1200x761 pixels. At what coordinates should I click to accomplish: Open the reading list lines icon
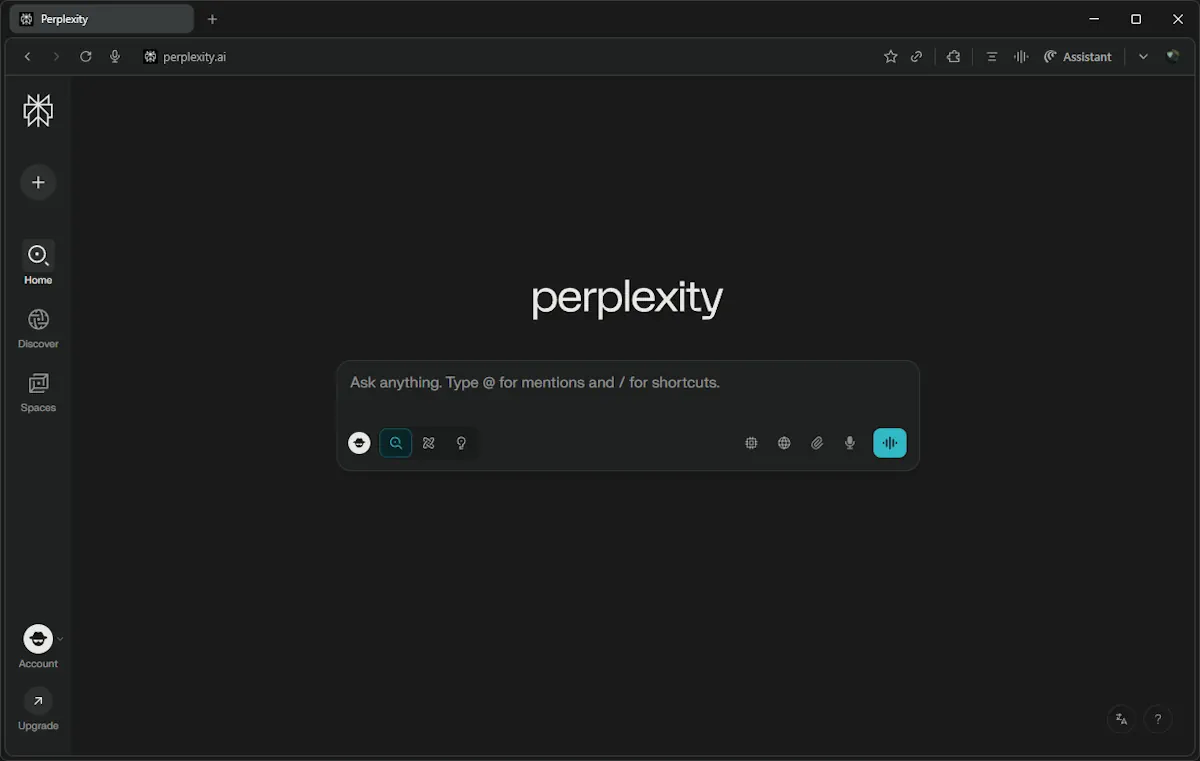pos(992,57)
